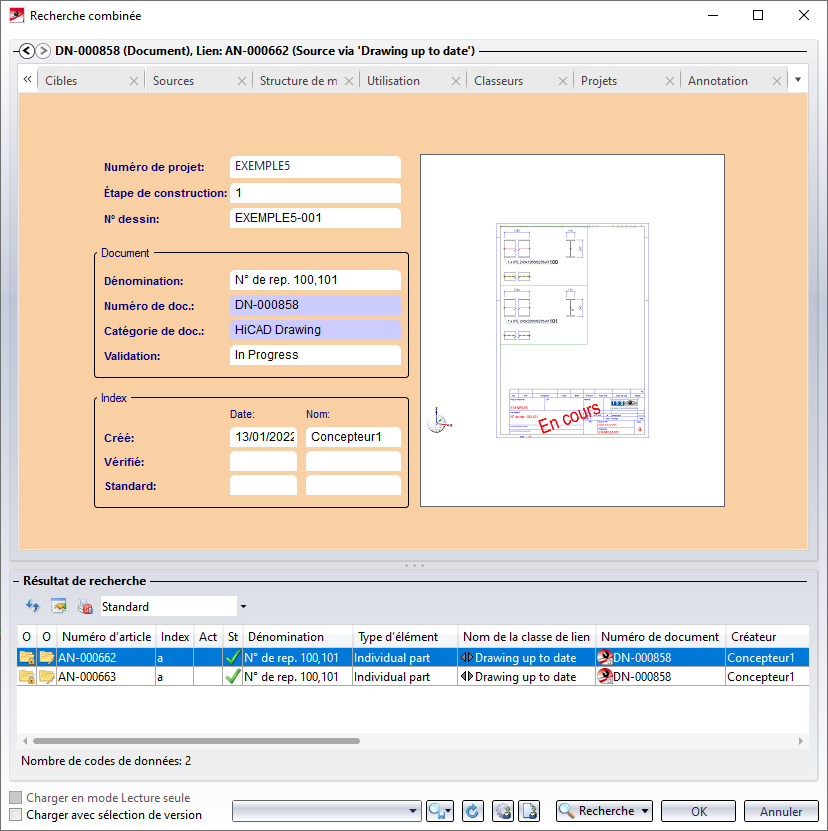Click the refresh arrow button in bottom bar
Screen dimensions: 828x831
tap(472, 810)
